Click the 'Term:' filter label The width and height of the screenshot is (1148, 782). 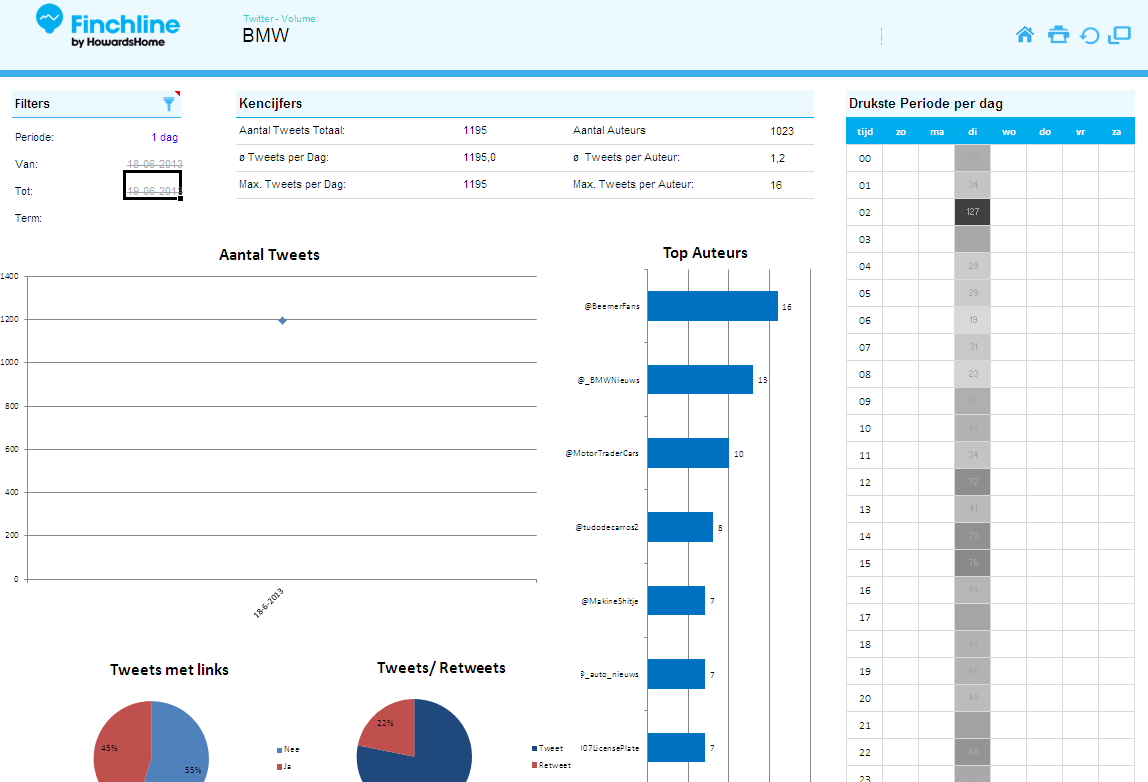click(x=29, y=218)
